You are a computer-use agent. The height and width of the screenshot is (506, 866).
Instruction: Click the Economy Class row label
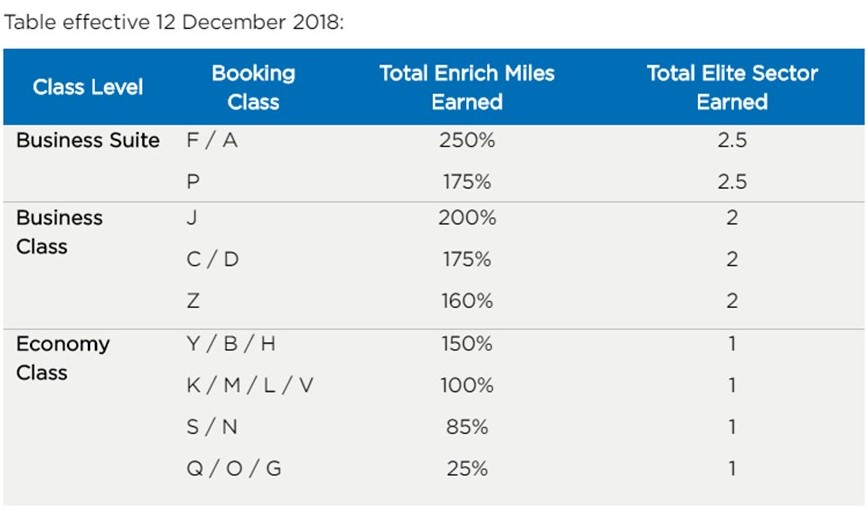[x=63, y=358]
